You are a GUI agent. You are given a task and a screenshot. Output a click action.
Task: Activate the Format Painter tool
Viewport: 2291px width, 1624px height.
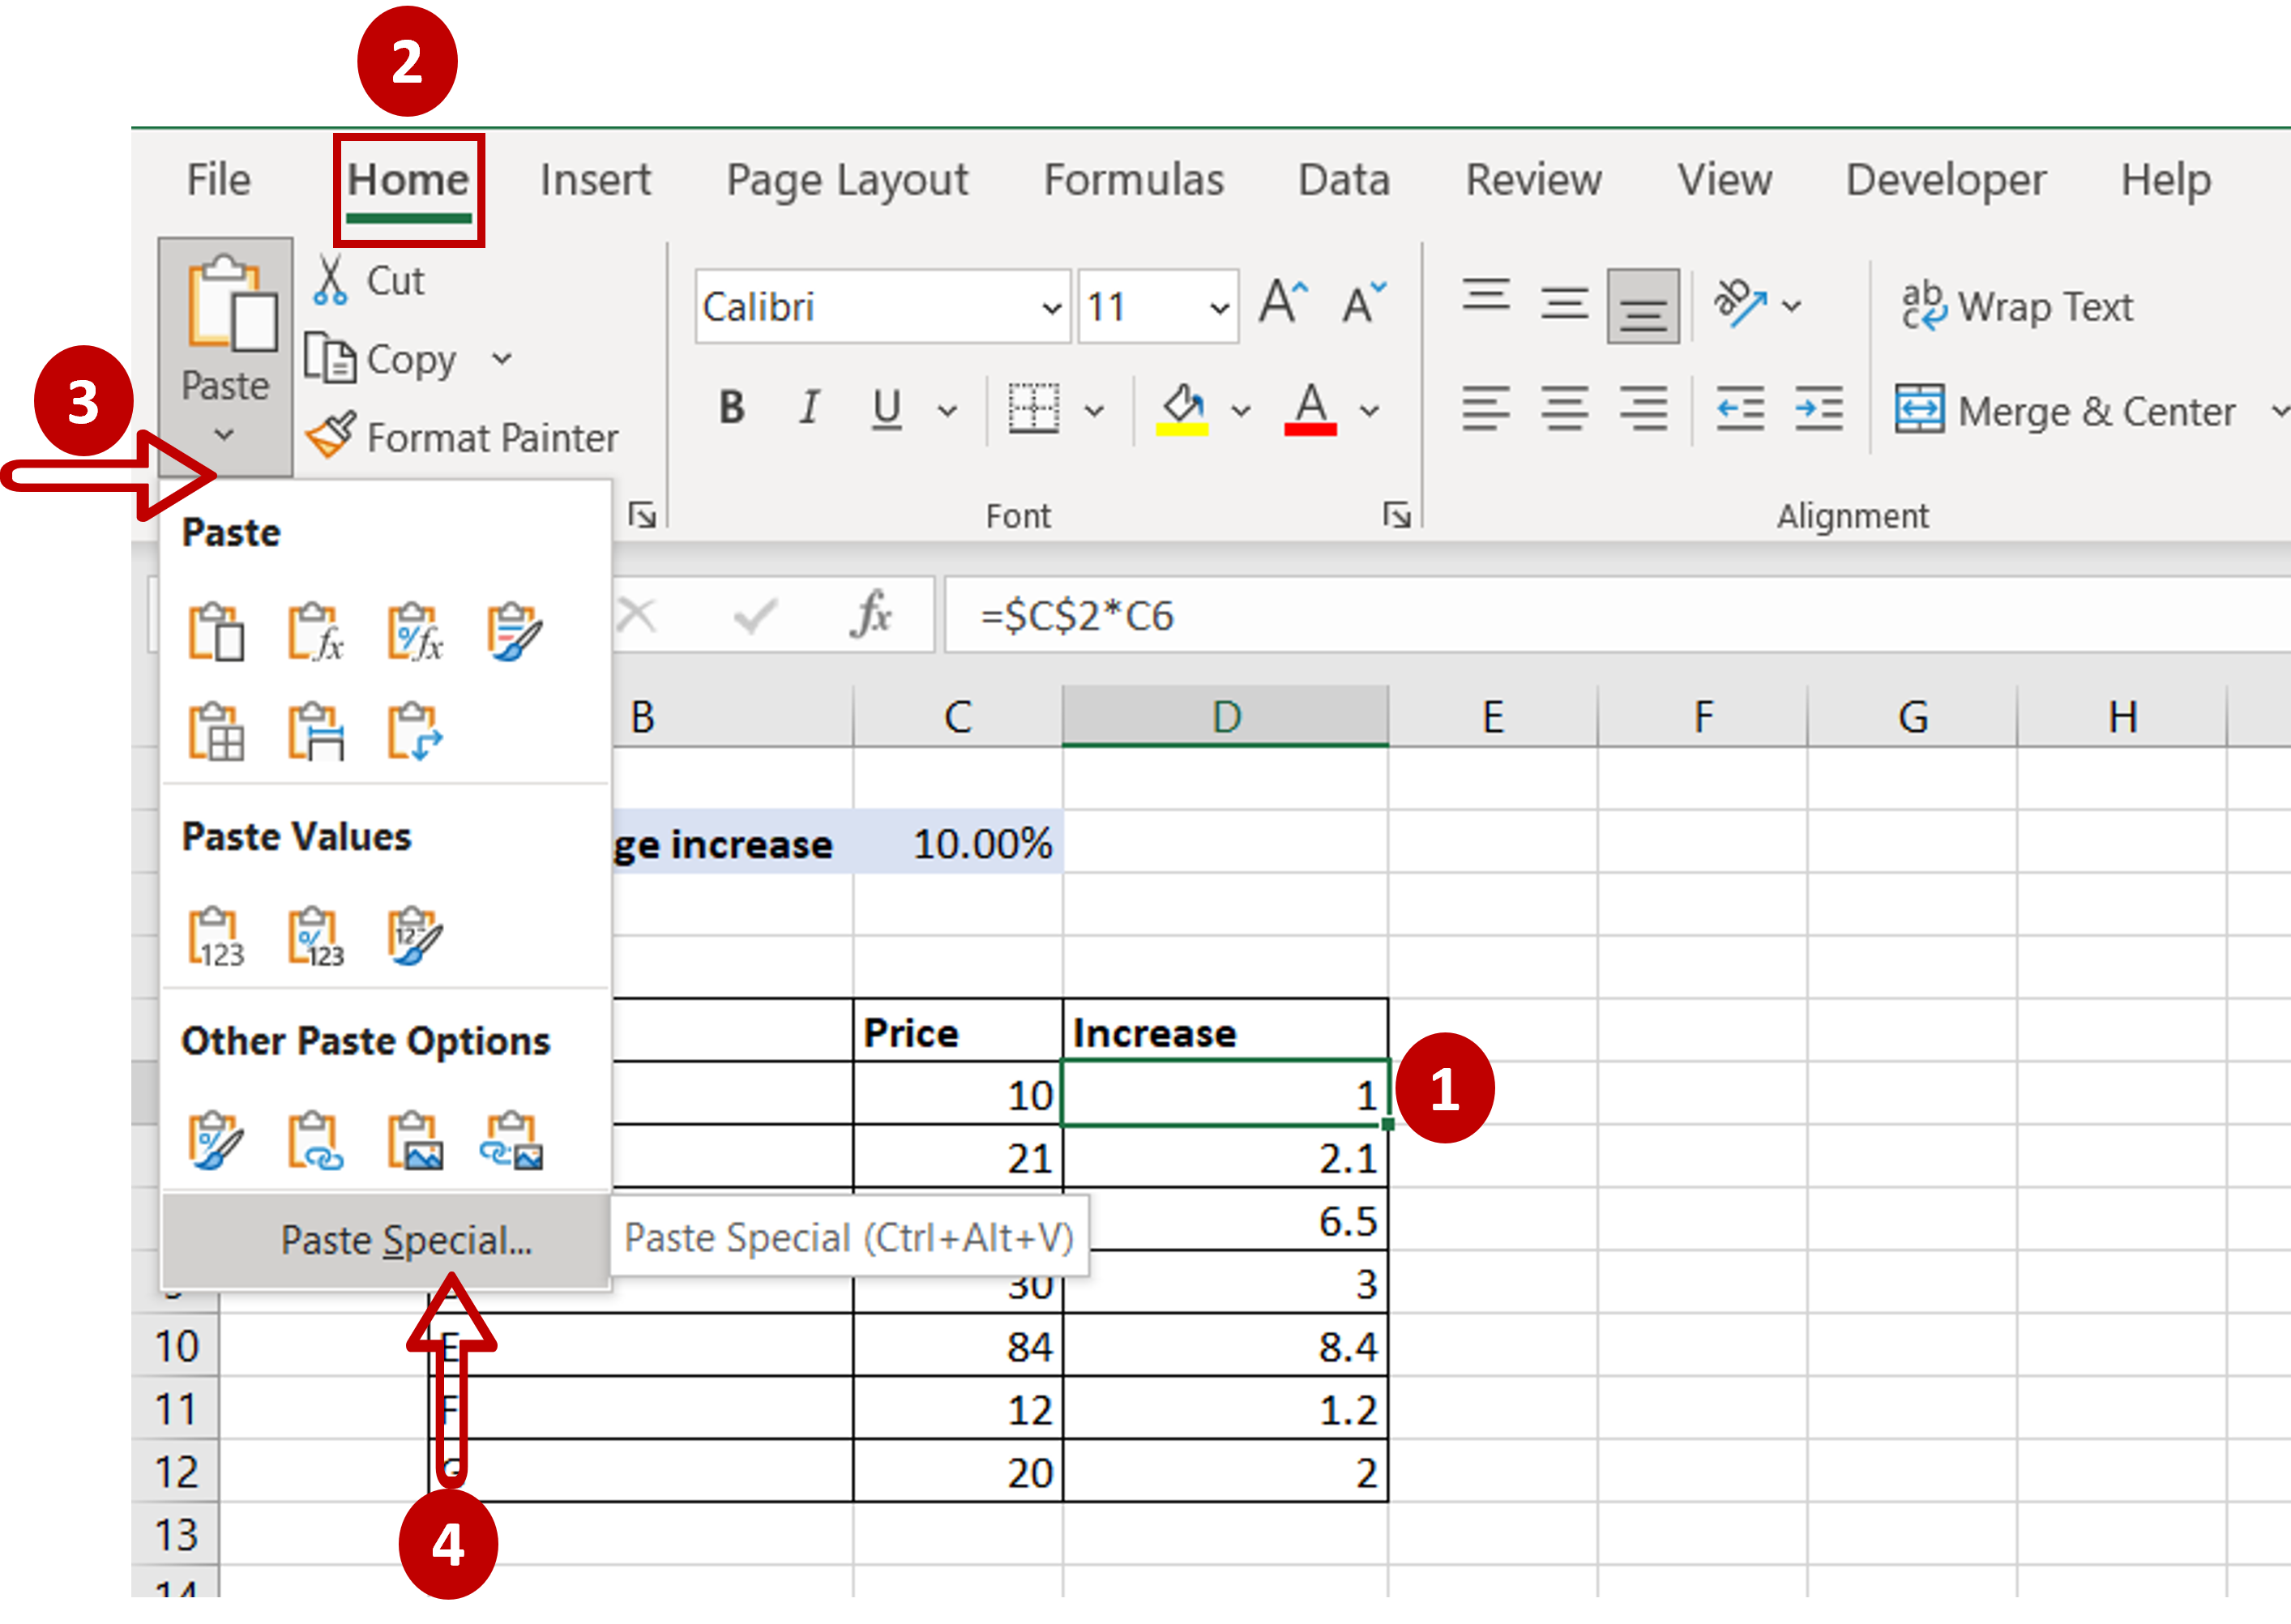tap(462, 437)
